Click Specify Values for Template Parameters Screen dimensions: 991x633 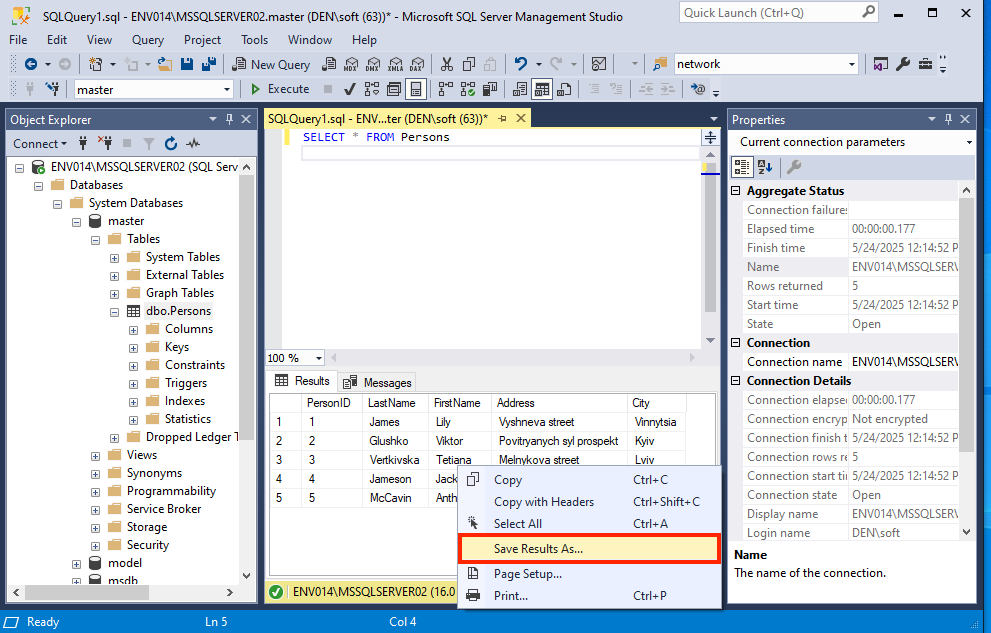tap(698, 89)
